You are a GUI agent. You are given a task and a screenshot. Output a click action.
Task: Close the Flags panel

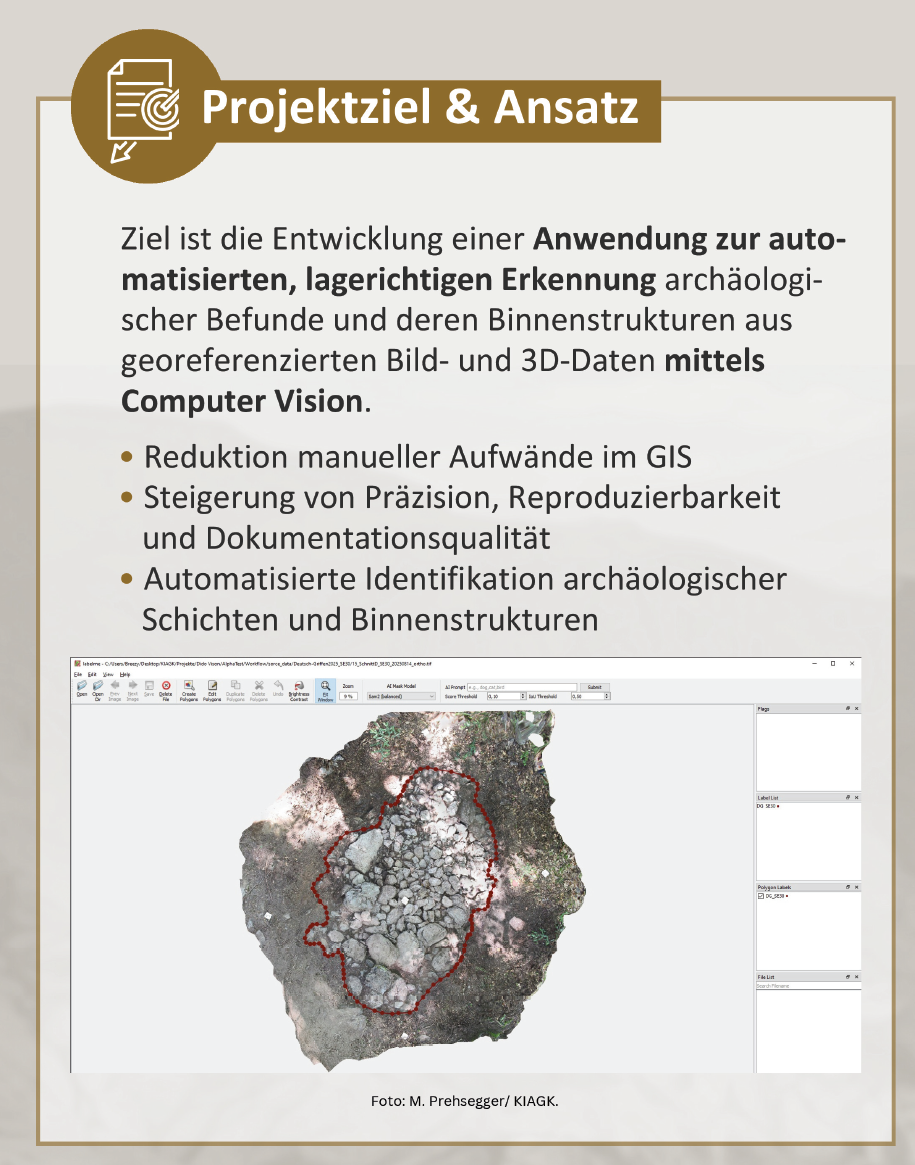point(856,709)
